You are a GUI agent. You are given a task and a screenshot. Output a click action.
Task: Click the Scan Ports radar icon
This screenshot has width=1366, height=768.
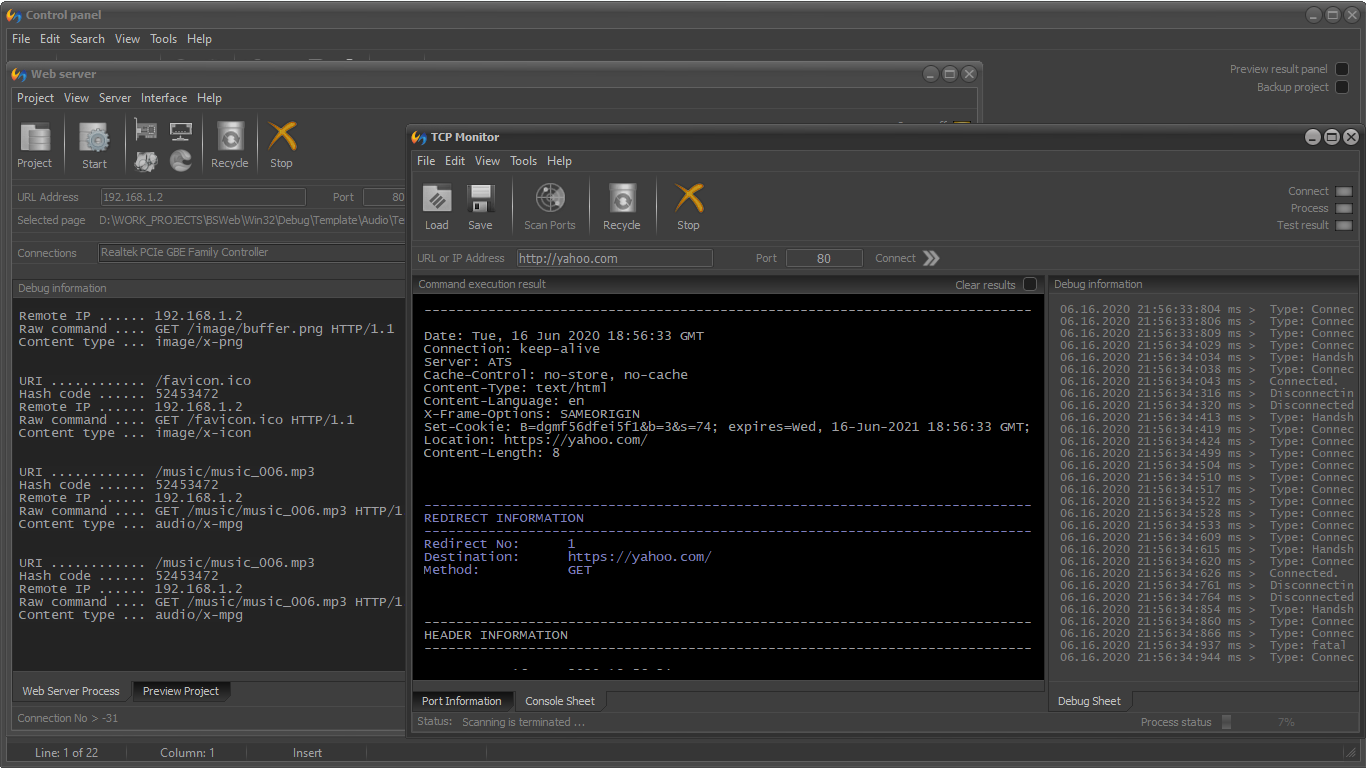[x=550, y=200]
